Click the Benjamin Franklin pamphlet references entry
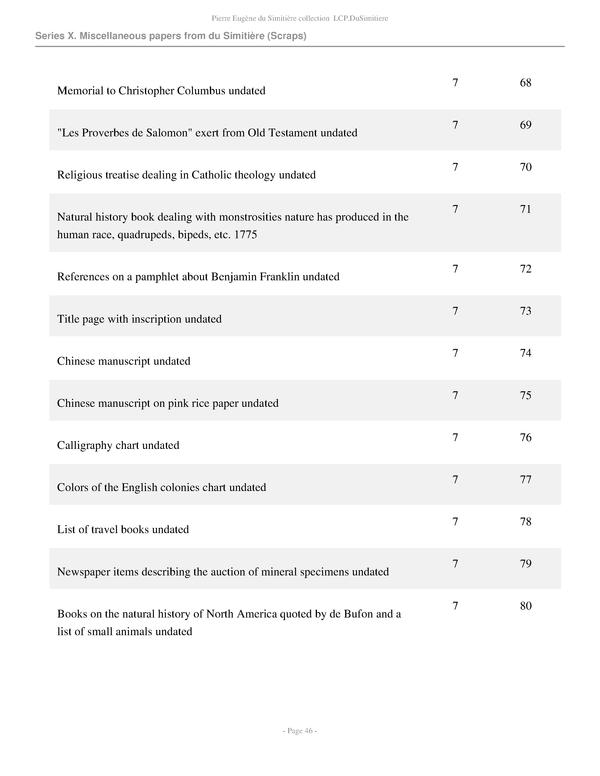Screen dimensions: 600x776 click(x=198, y=277)
